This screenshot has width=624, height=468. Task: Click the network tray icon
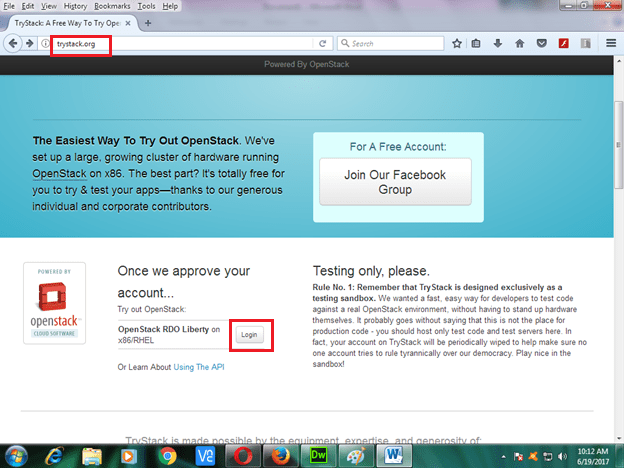coord(548,456)
